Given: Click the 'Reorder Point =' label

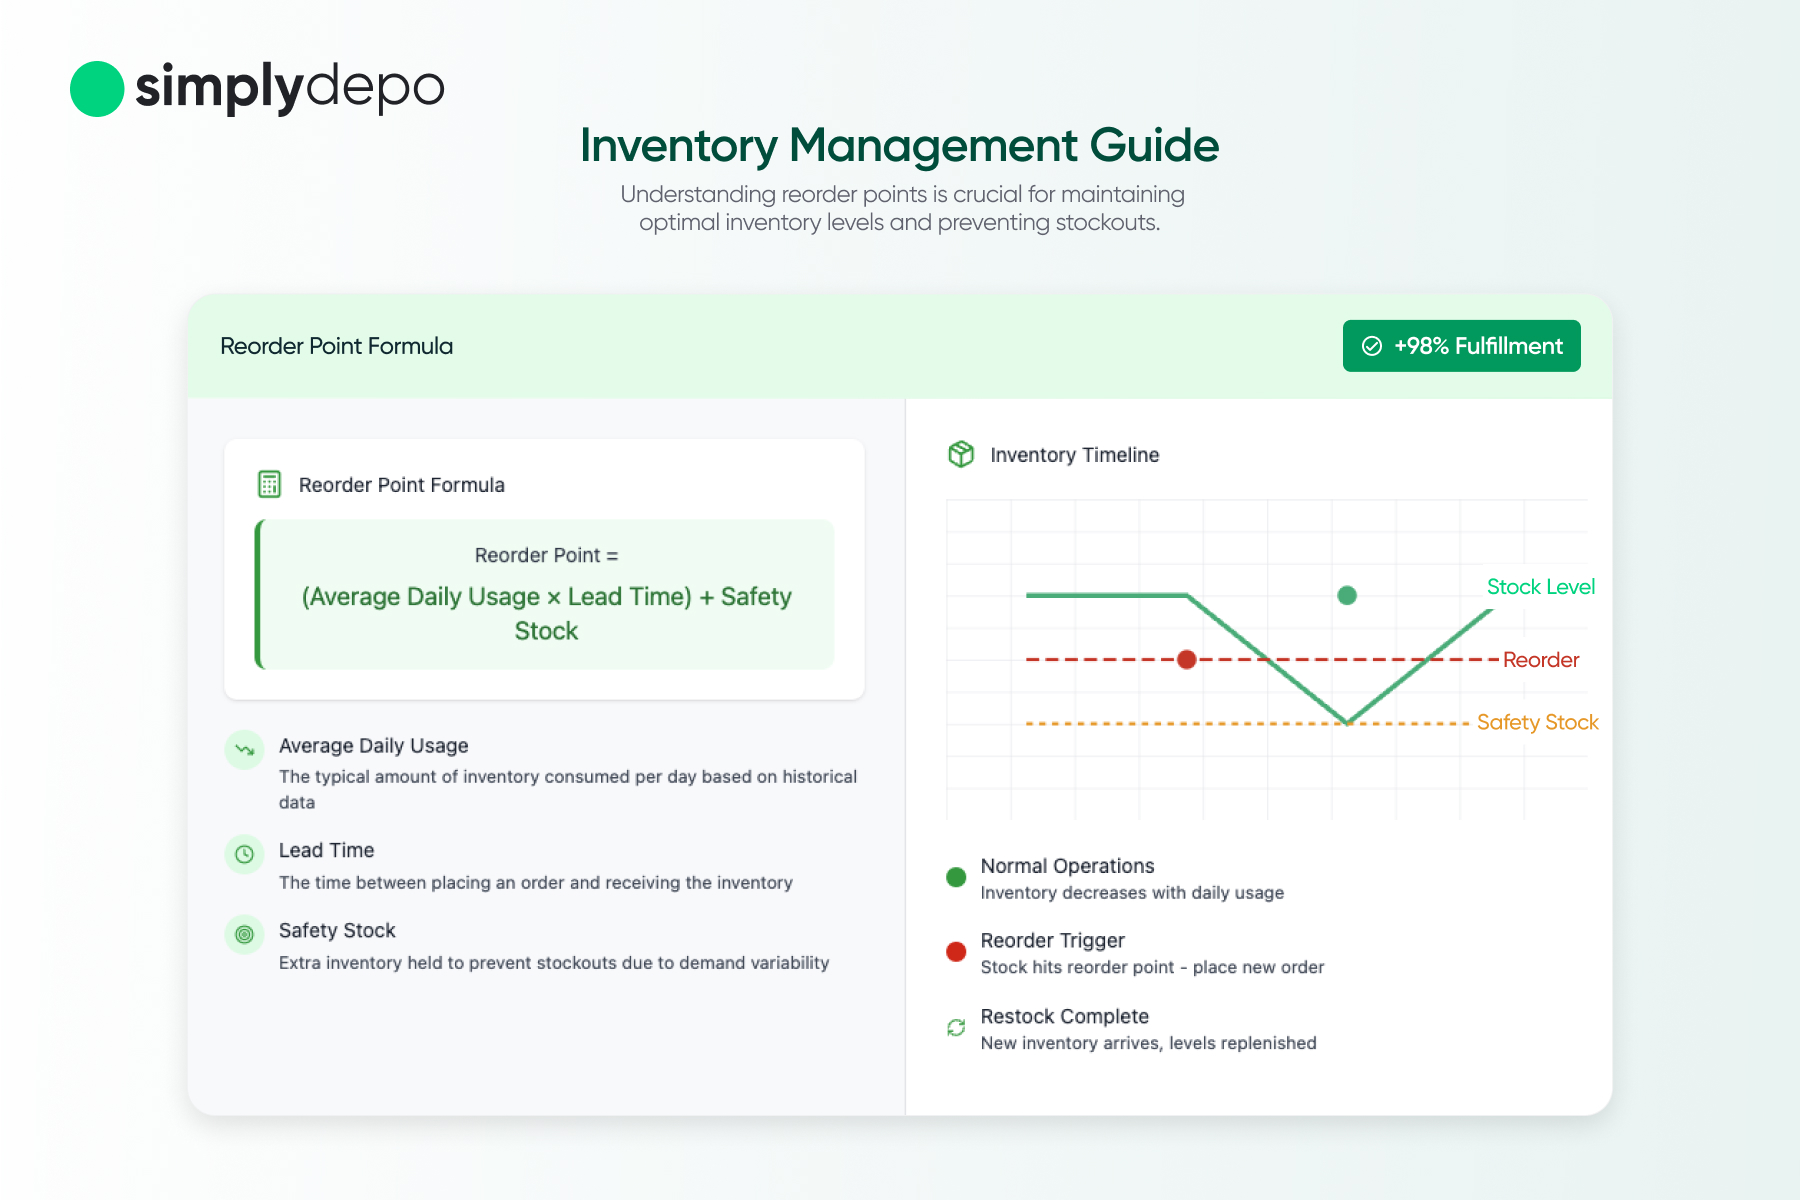Looking at the screenshot, I should pos(546,555).
